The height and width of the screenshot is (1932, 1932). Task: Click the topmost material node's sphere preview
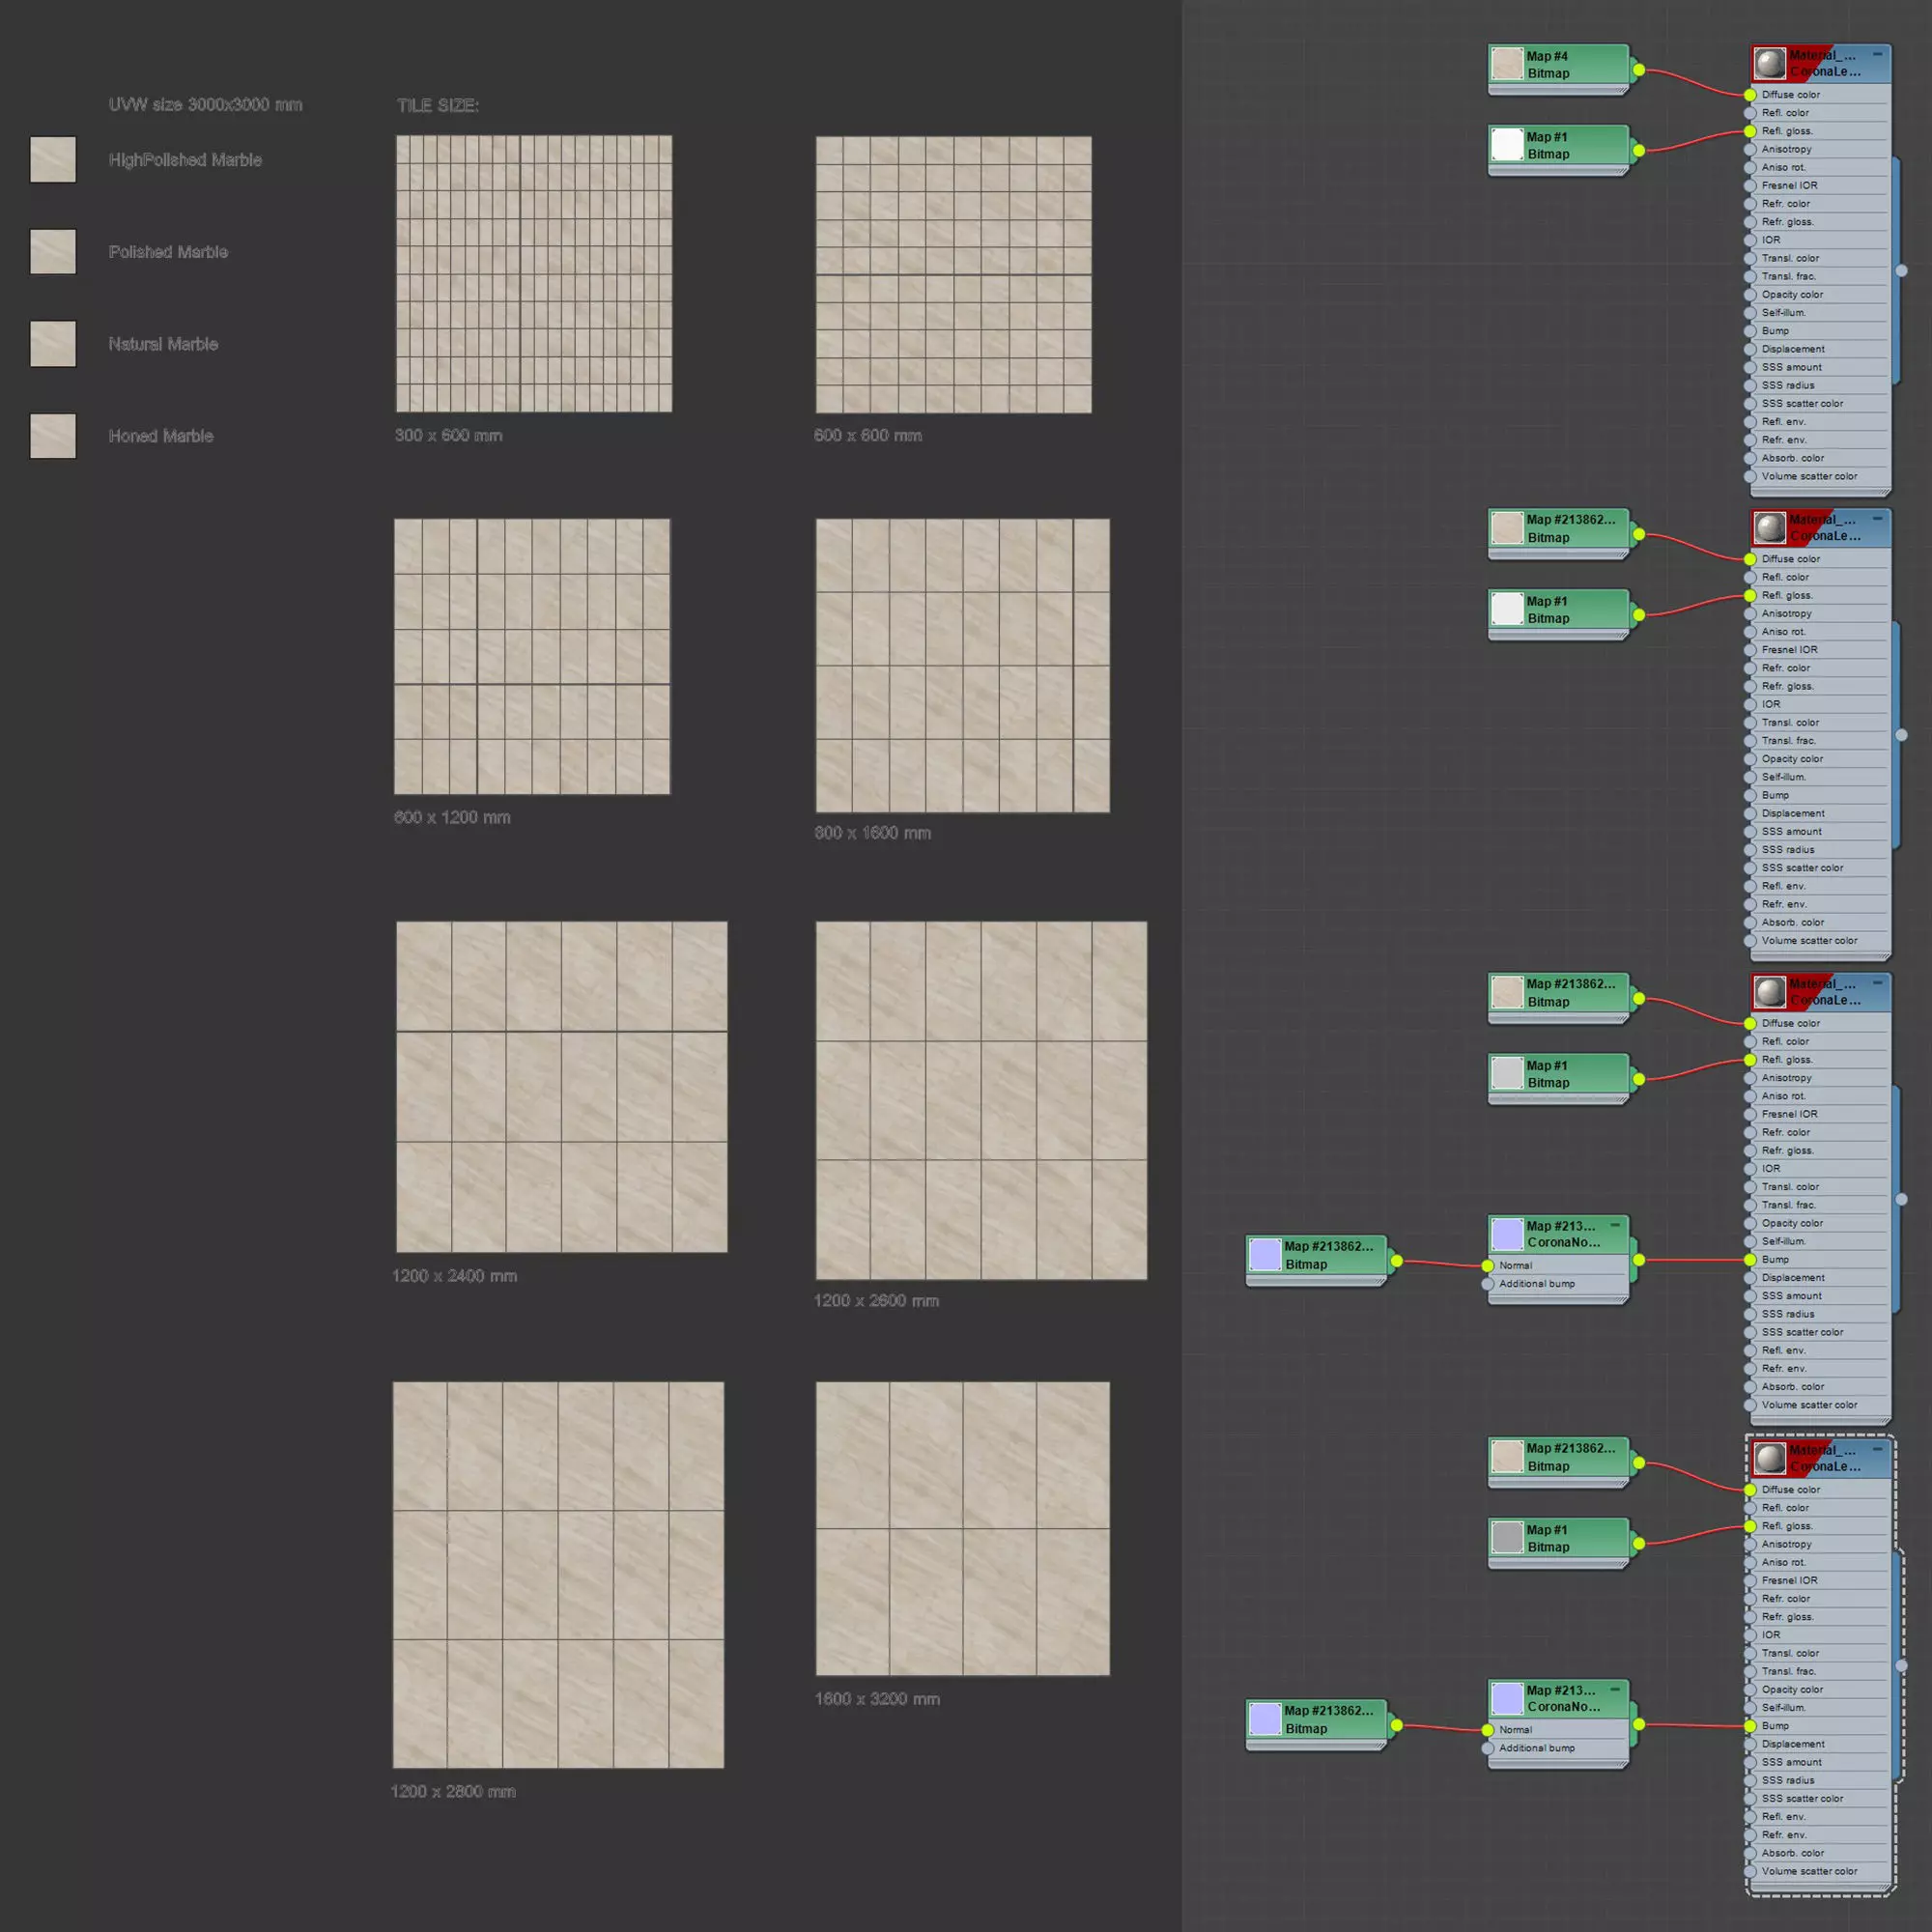[1770, 63]
